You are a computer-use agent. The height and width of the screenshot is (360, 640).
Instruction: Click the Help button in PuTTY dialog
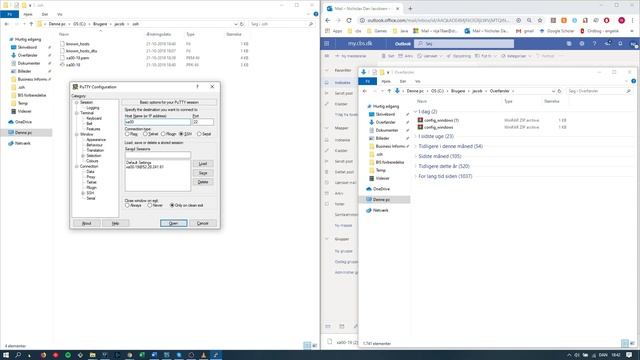click(116, 223)
